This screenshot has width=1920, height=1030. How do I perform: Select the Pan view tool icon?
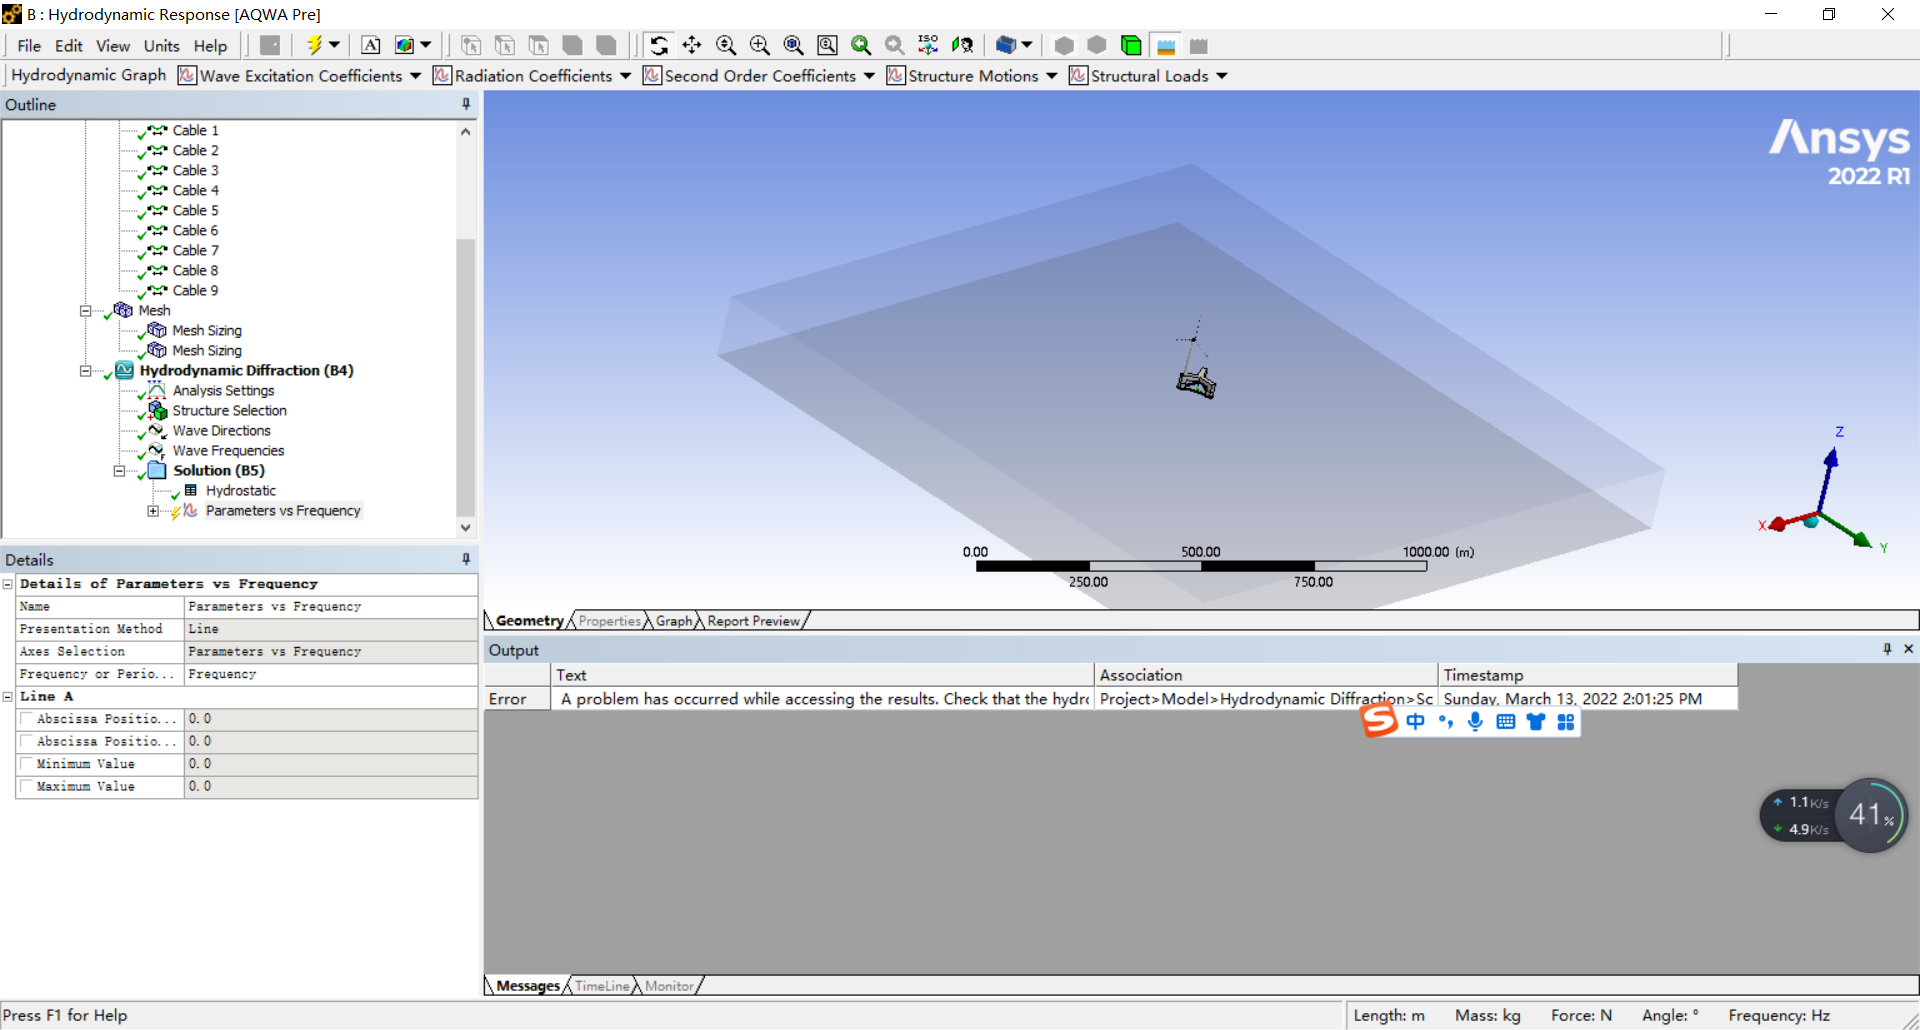(692, 45)
